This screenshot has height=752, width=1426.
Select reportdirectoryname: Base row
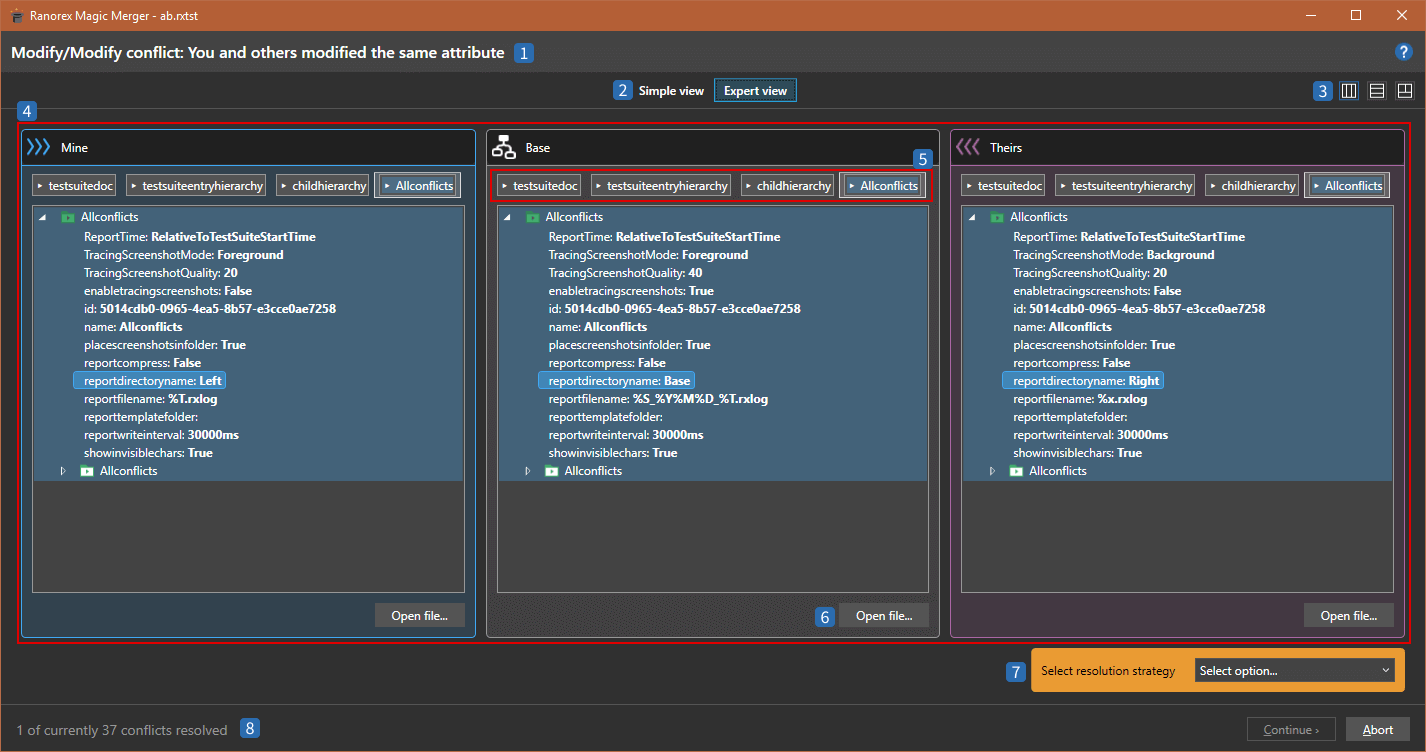tap(617, 381)
